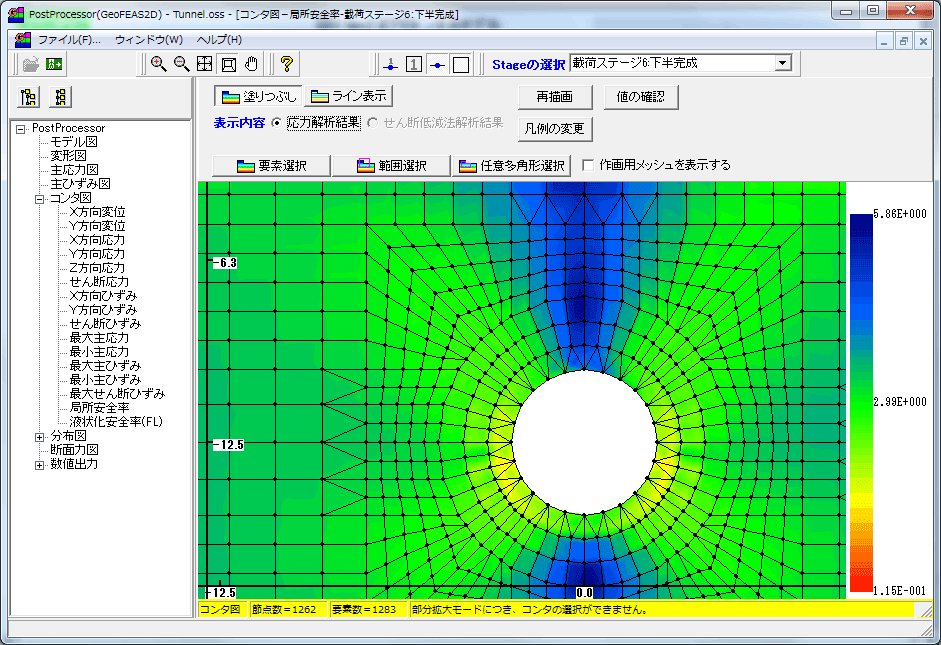941x645 pixels.
Task: Expand the 数値出力 tree node
Action: pyautogui.click(x=39, y=465)
